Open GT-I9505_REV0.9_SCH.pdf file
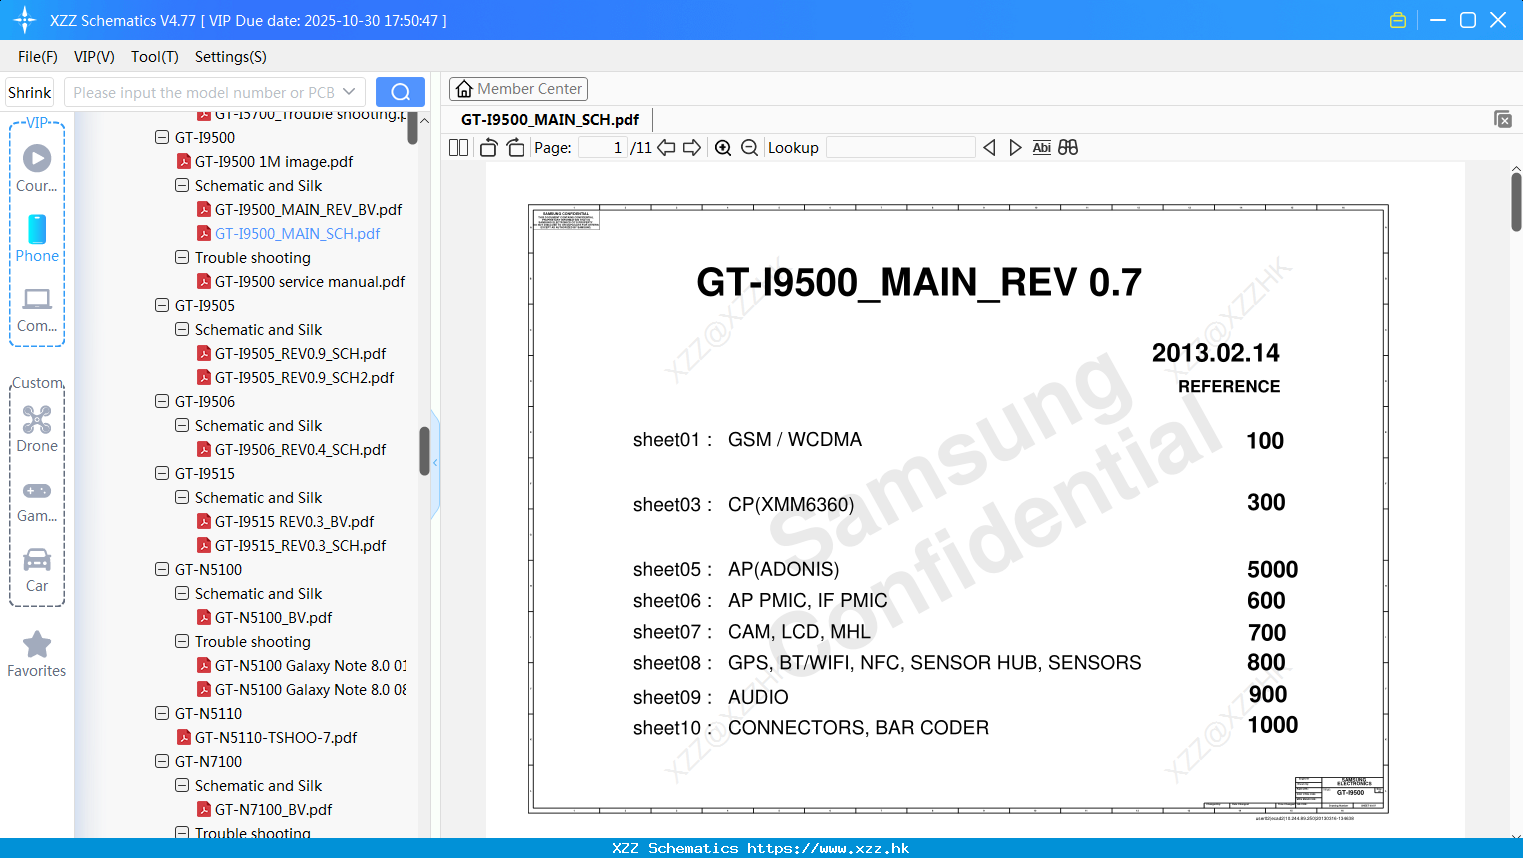 (300, 353)
